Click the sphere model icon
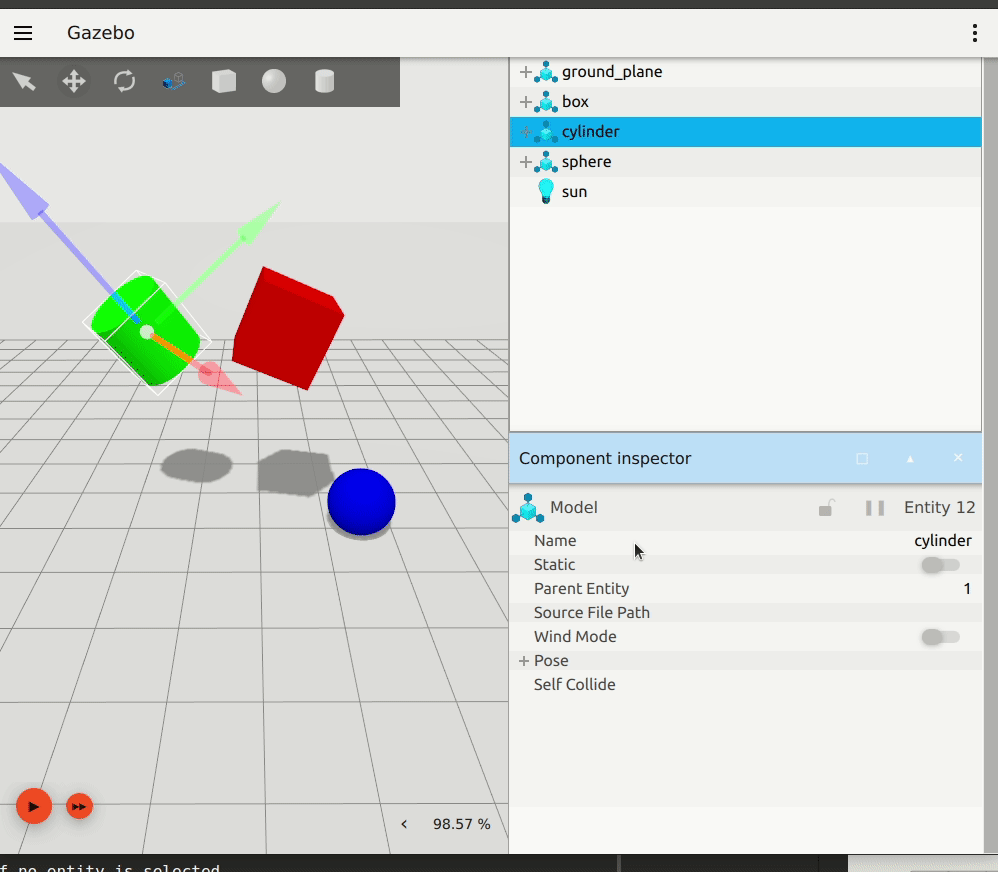Viewport: 998px width, 872px height. coord(546,162)
